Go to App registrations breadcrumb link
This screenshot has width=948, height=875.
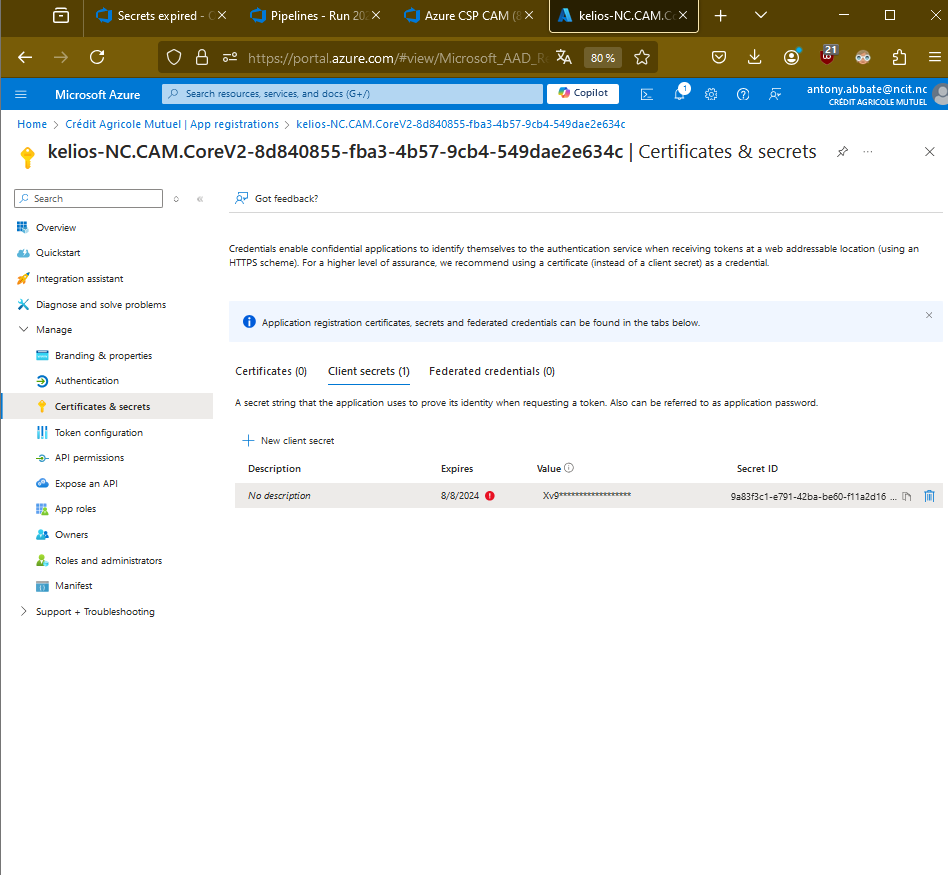coord(172,124)
